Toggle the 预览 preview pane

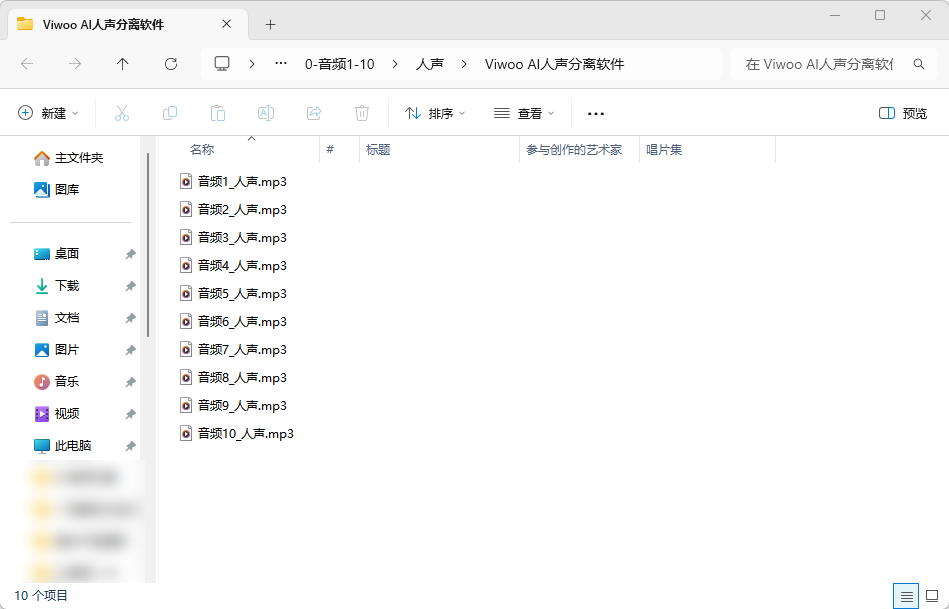point(902,113)
